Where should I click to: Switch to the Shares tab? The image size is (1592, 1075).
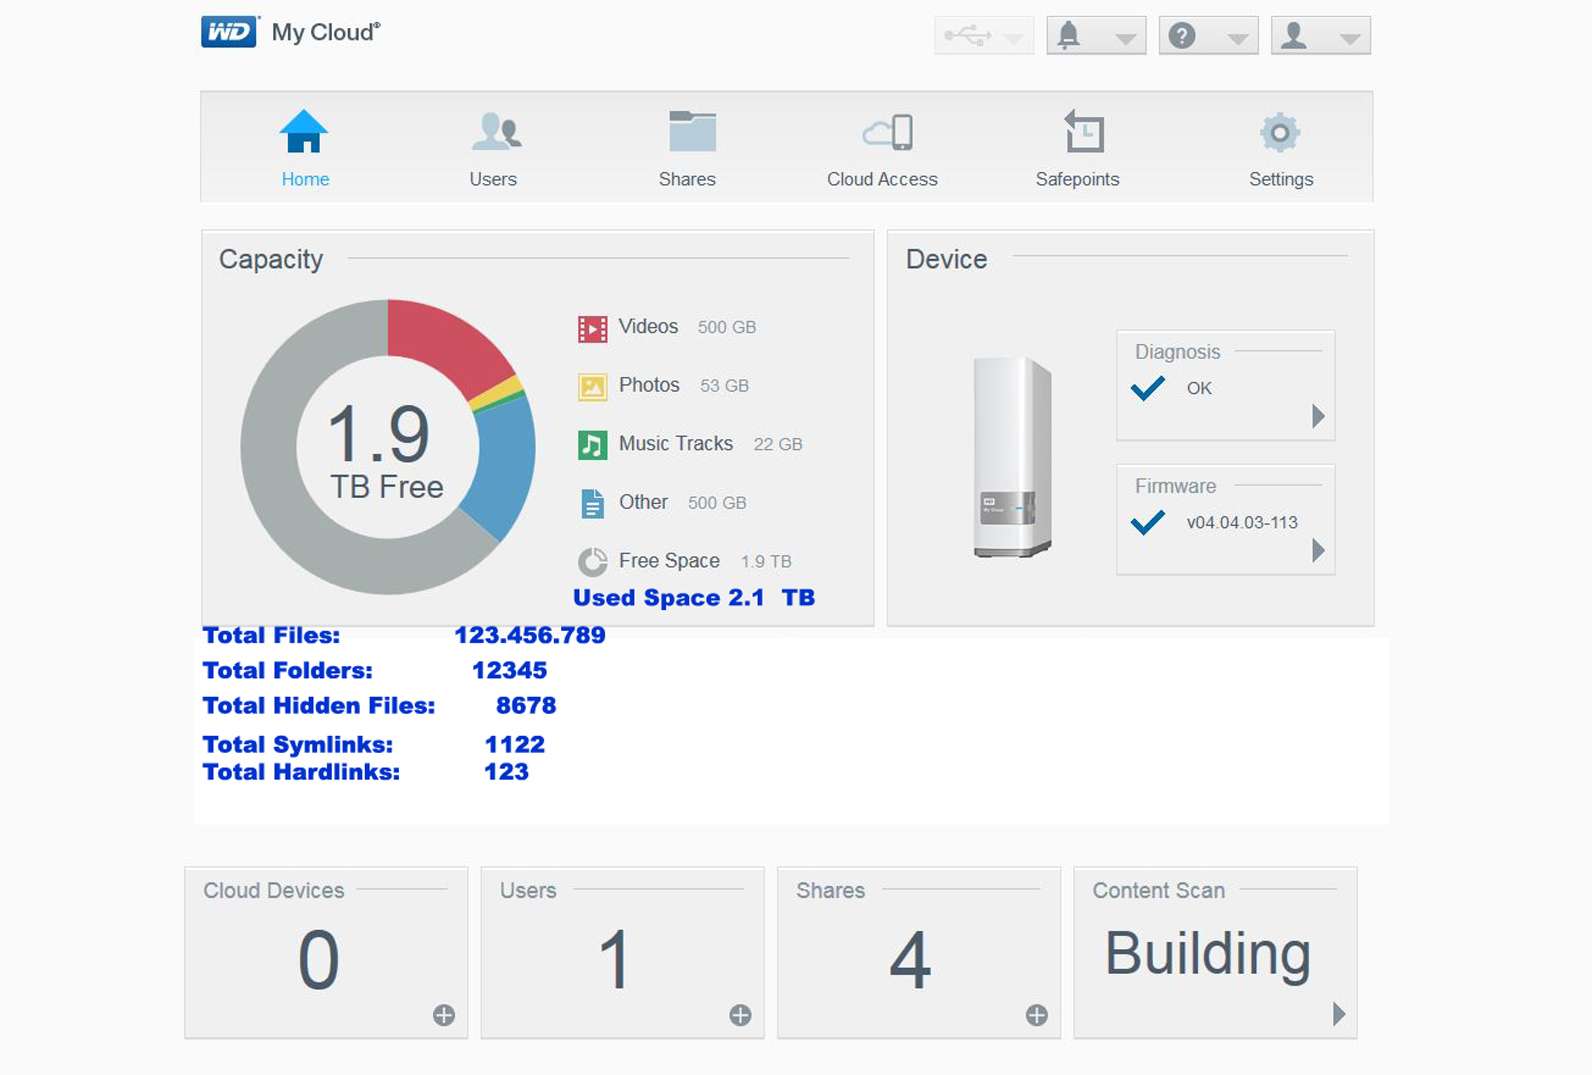(x=688, y=148)
